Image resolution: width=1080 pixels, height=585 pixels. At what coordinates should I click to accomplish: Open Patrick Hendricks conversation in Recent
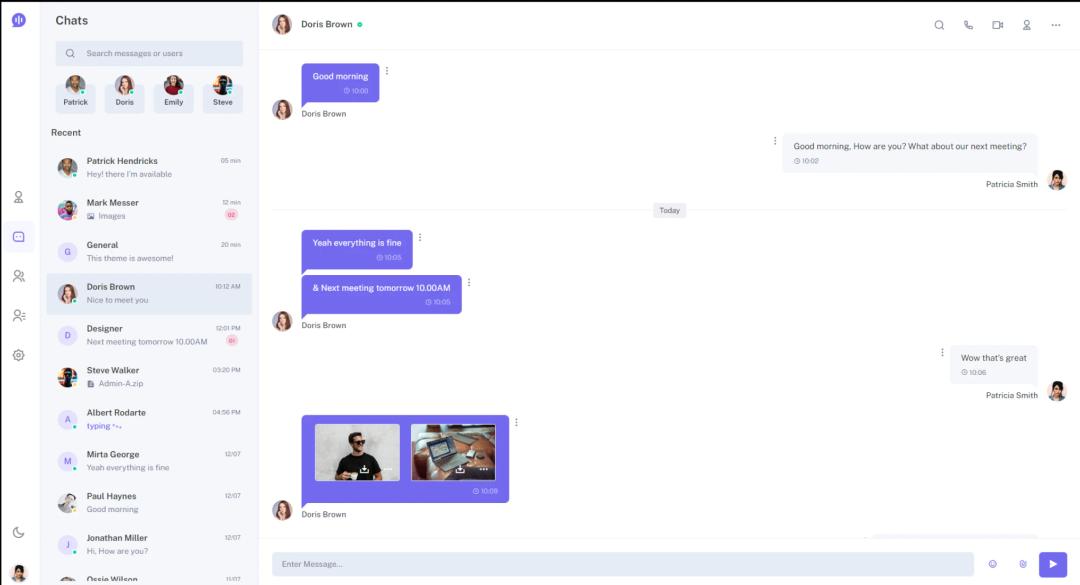tap(149, 167)
